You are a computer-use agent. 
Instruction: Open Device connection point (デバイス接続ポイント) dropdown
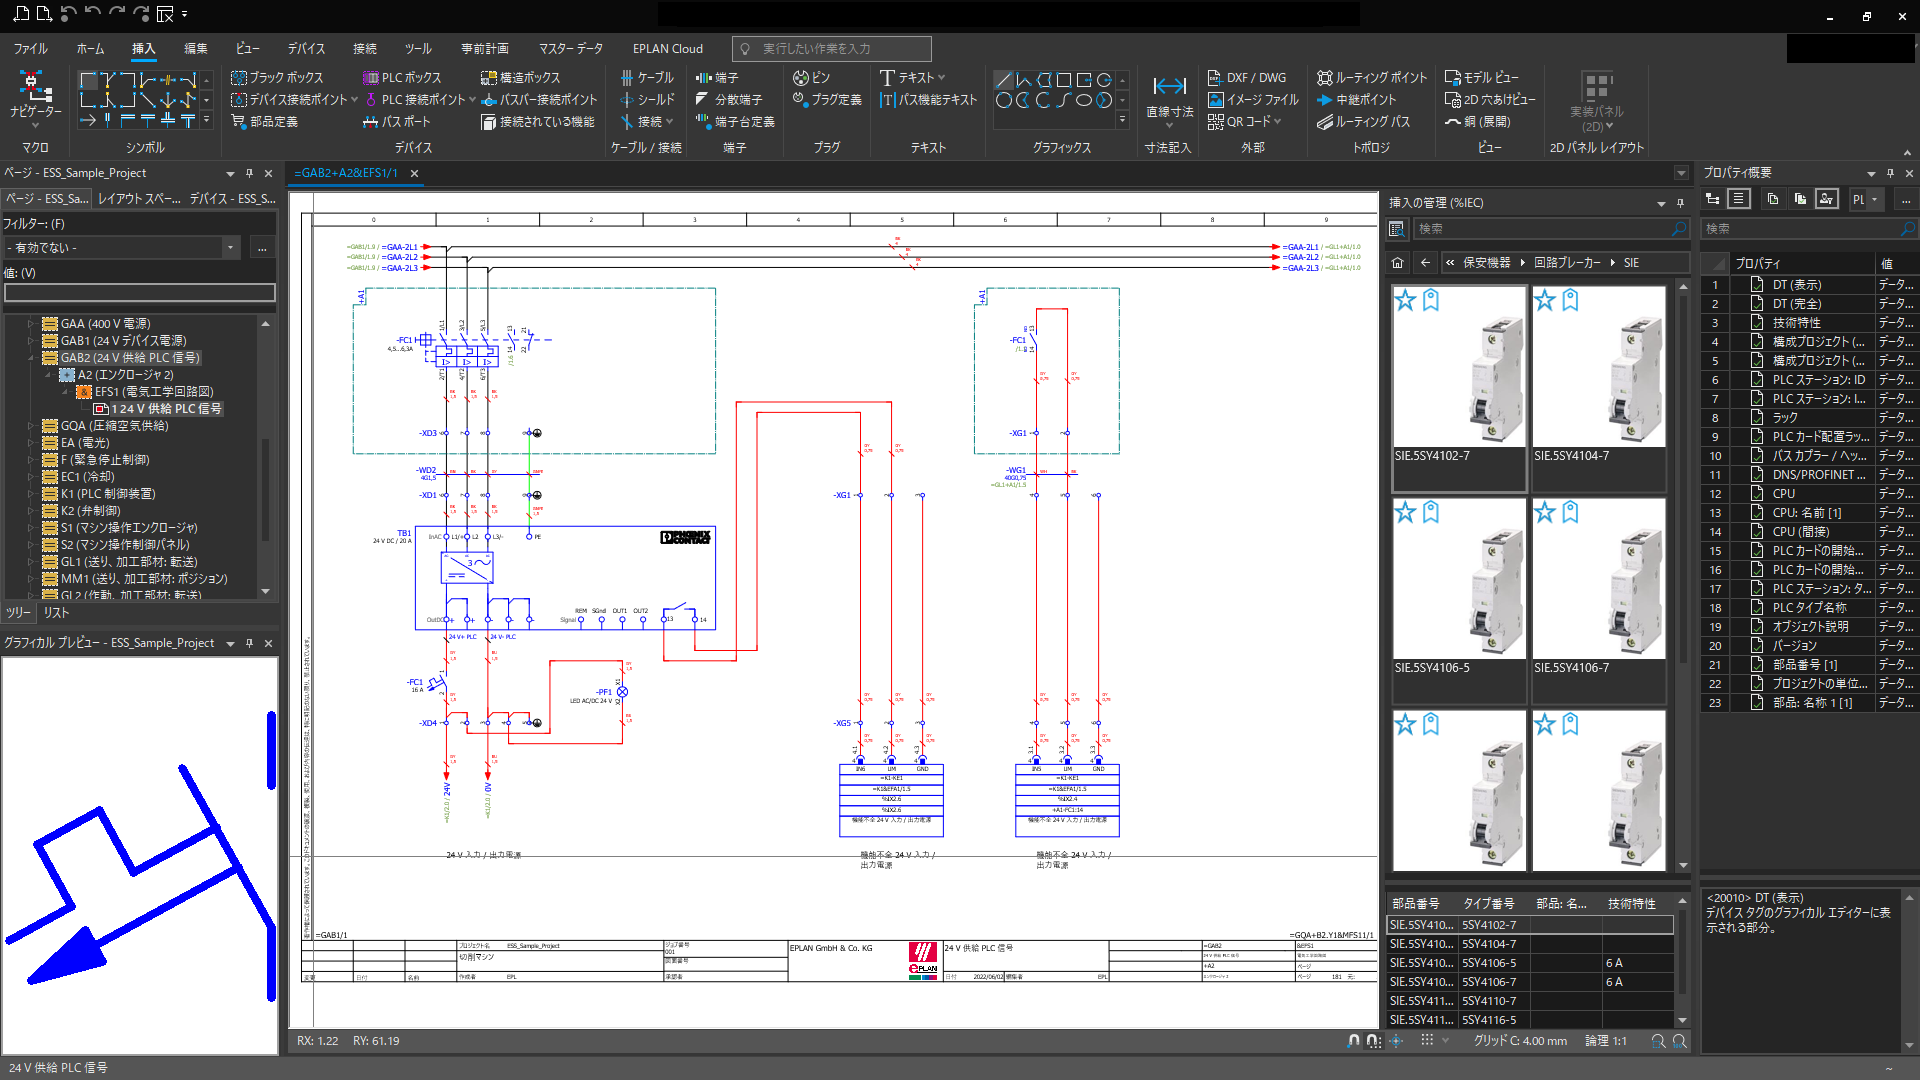click(x=354, y=99)
